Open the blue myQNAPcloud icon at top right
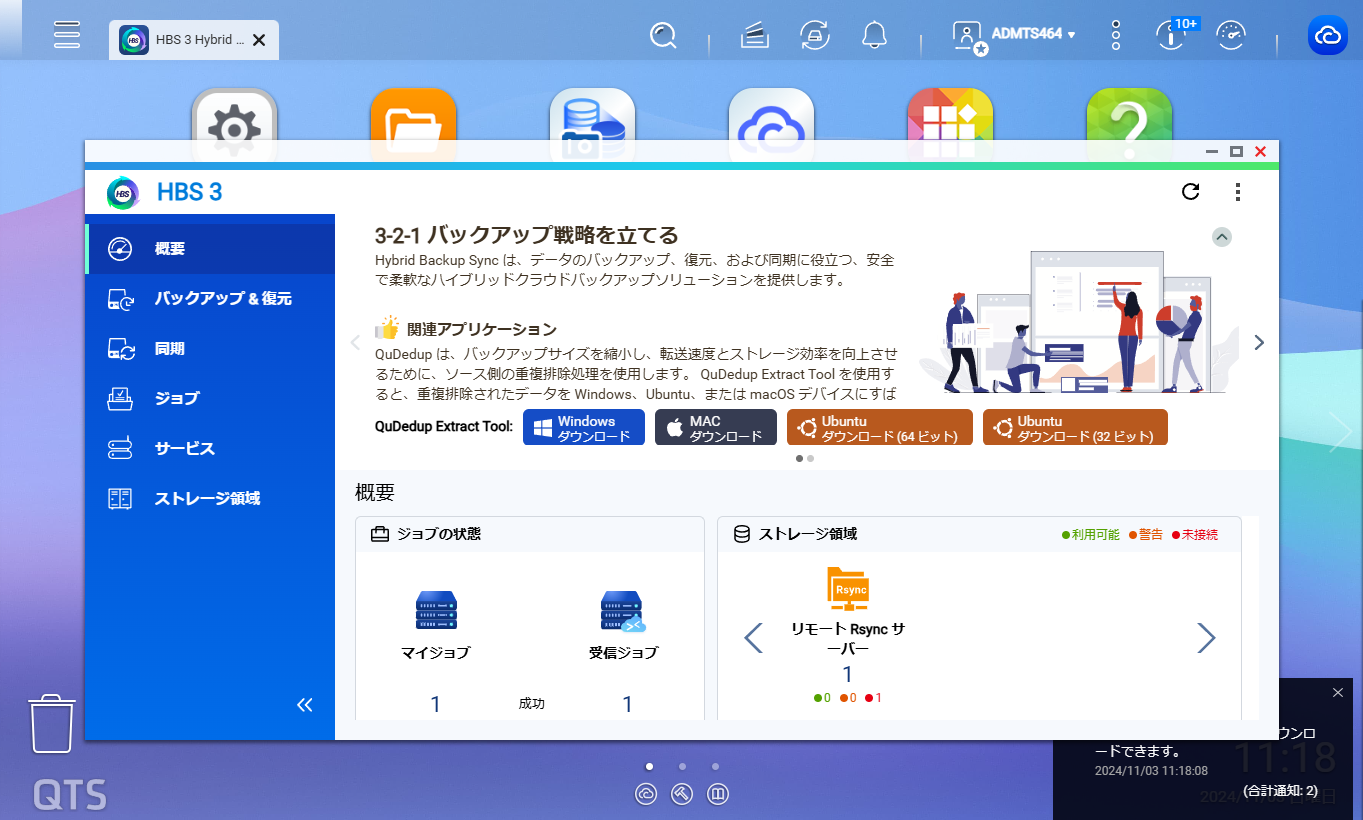This screenshot has width=1363, height=820. coord(1328,36)
